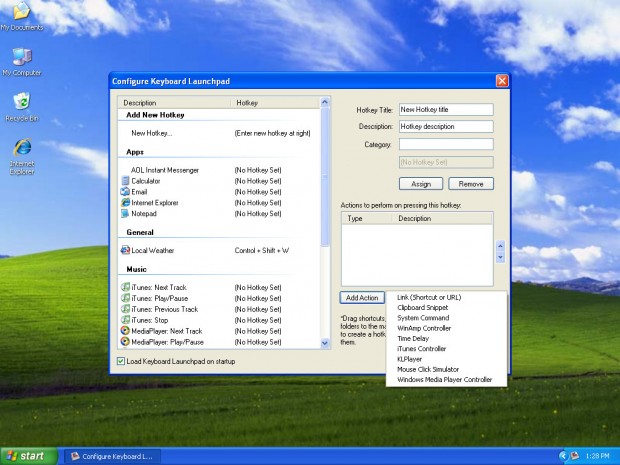The width and height of the screenshot is (620, 465).
Task: Click the MediaPlayer: Next Track icon
Action: point(125,331)
